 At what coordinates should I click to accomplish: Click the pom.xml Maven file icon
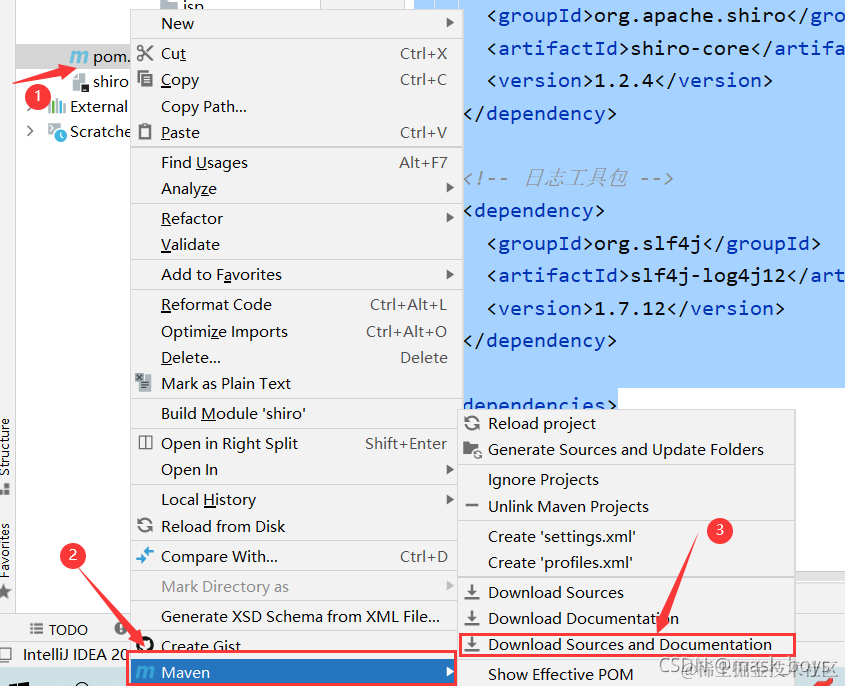[x=79, y=56]
